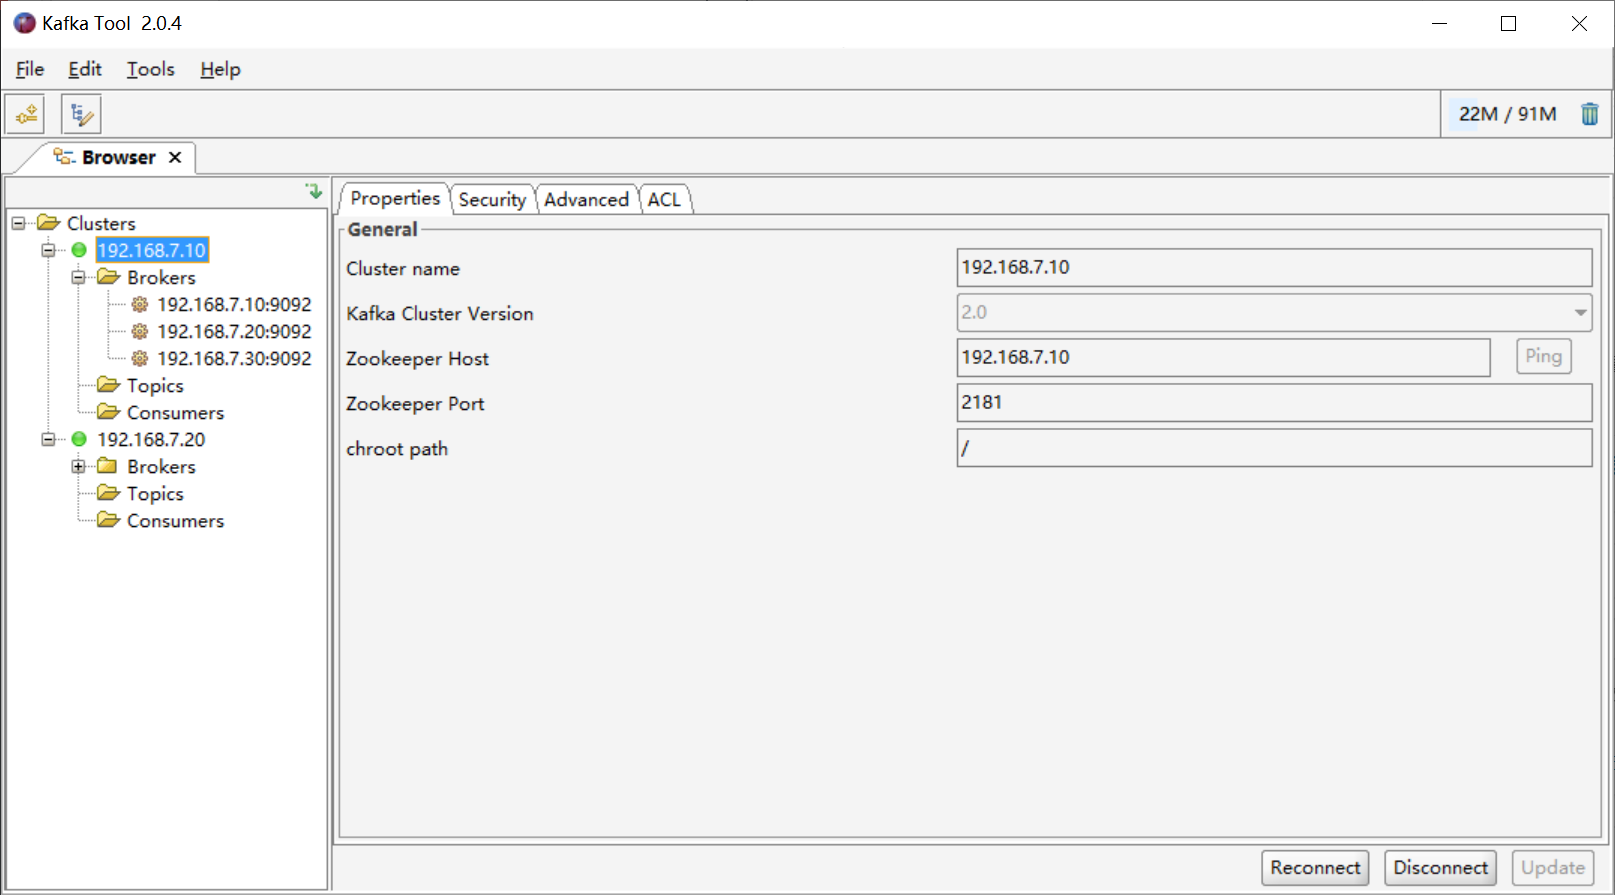Collapse the 192.168.7.10 cluster node

48,250
